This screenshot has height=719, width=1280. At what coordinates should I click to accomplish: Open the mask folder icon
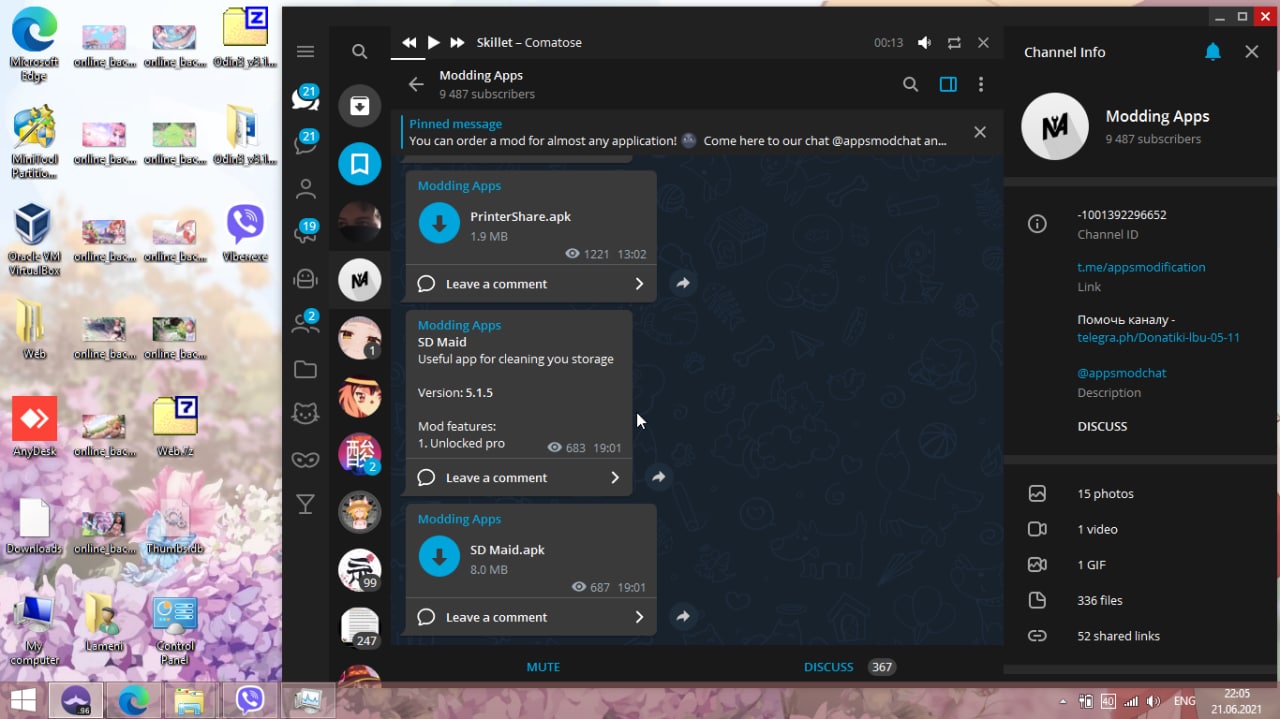306,460
